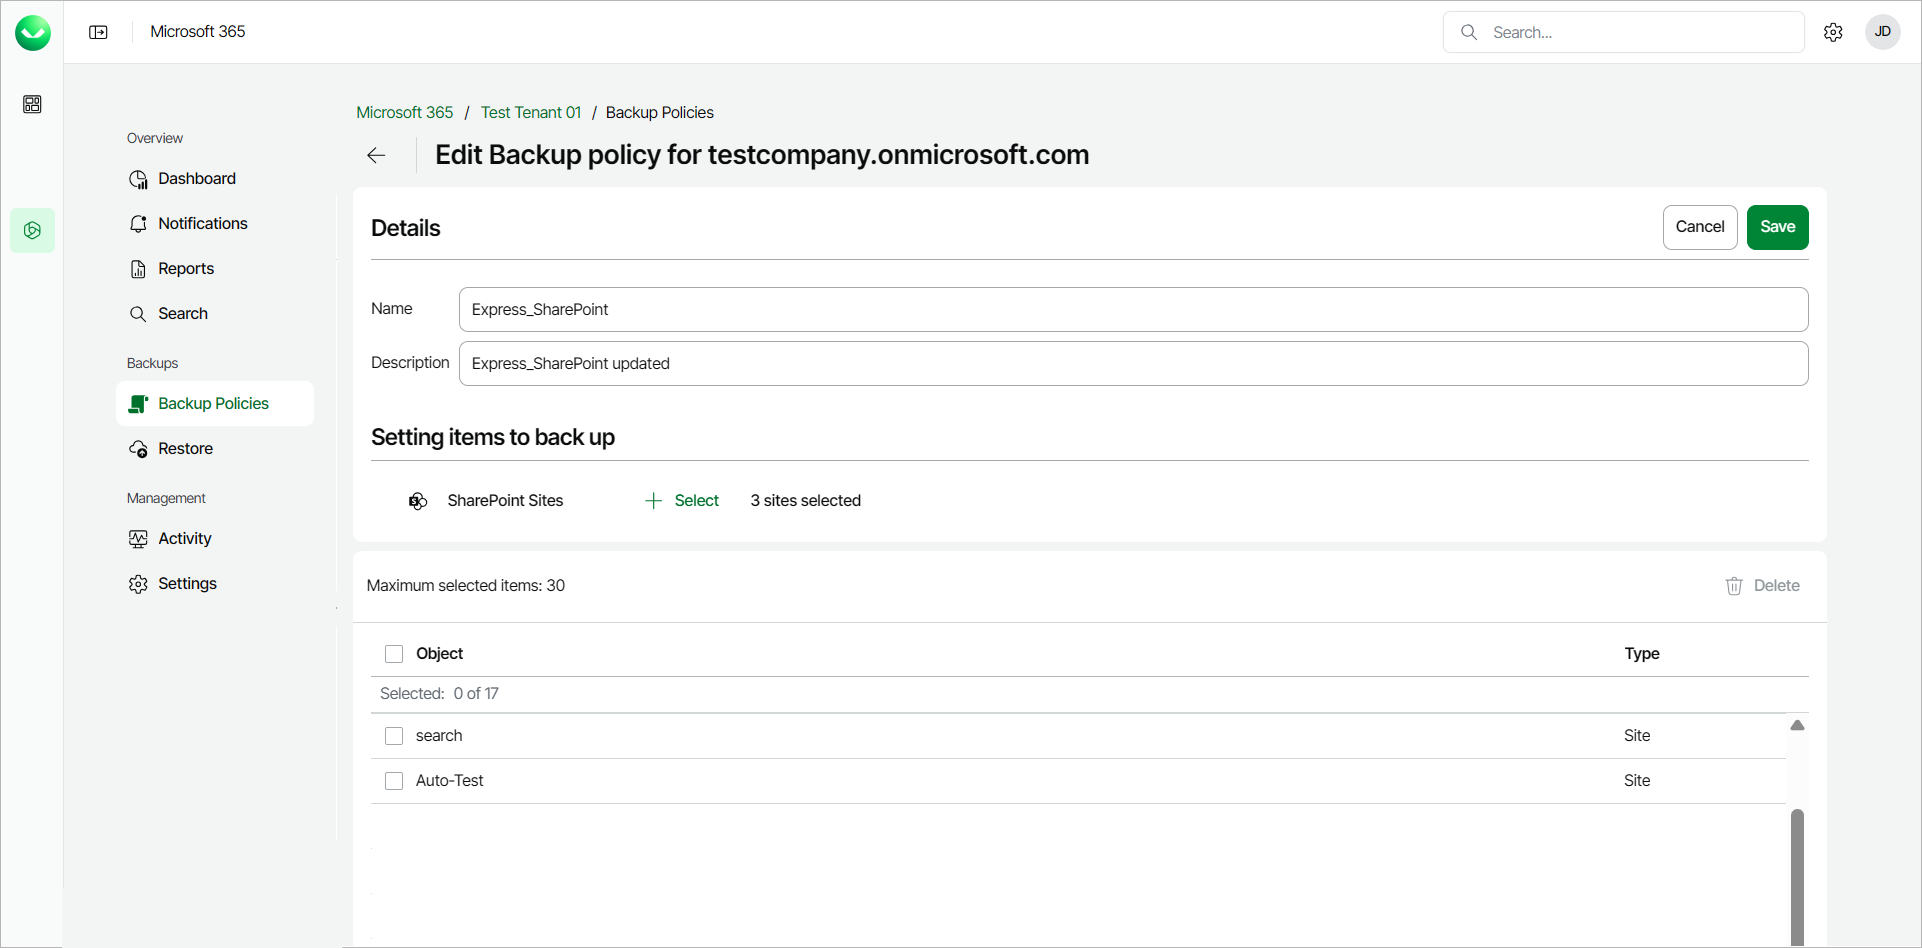The image size is (1922, 948).
Task: Open Dashboard in the sidebar
Action: pos(196,179)
